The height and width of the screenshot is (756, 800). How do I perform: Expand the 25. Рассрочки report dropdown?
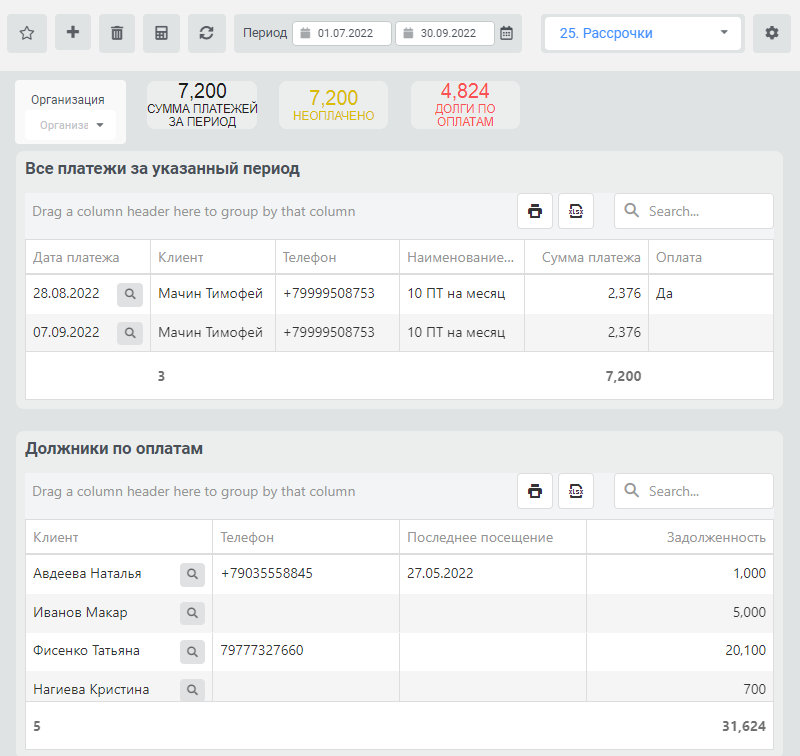643,33
